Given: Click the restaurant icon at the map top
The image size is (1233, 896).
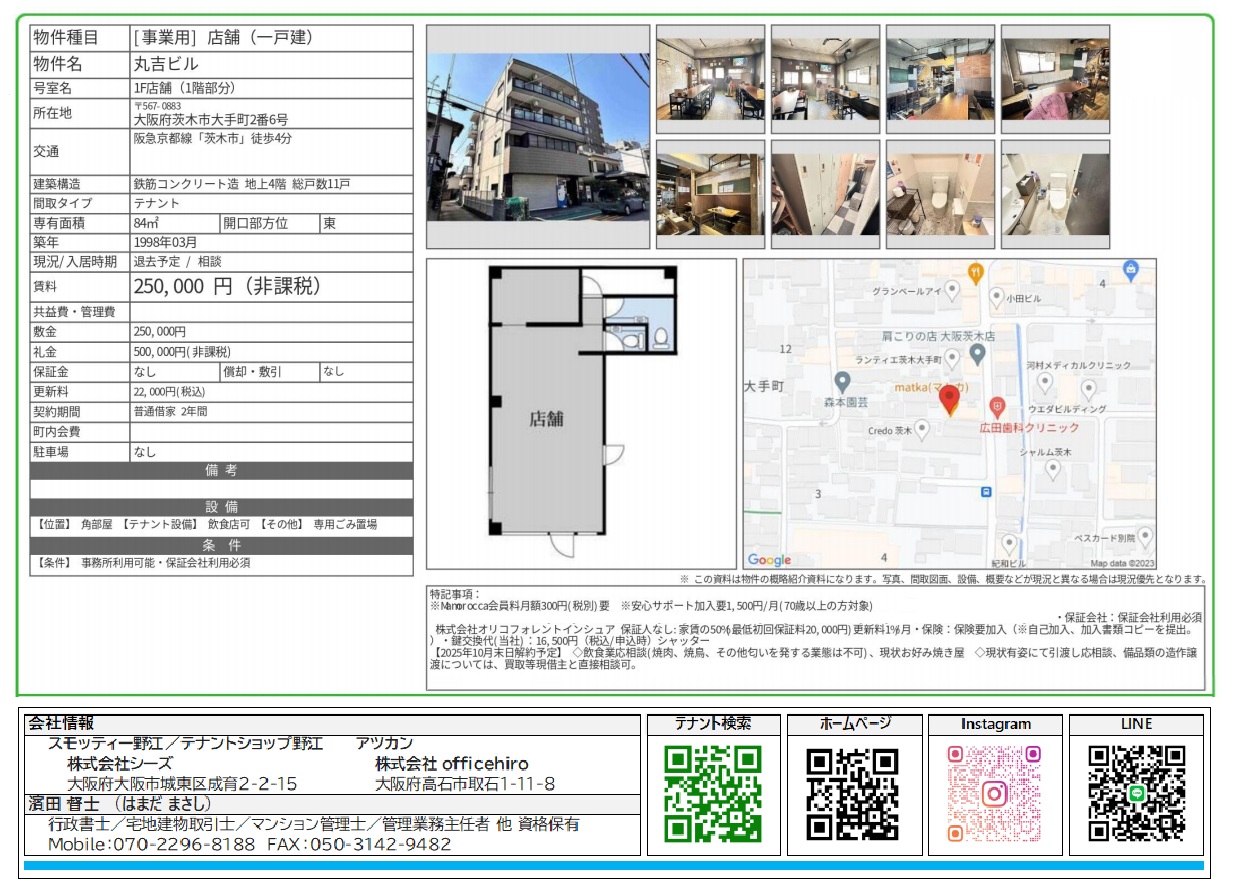Looking at the screenshot, I should [975, 272].
